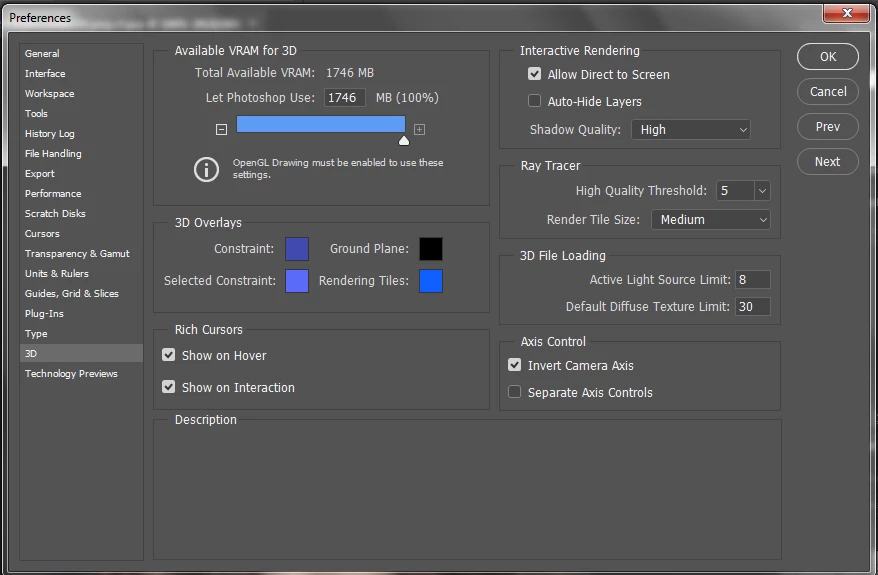This screenshot has width=878, height=575.
Task: Select Scratch Disks category
Action: pos(81,214)
